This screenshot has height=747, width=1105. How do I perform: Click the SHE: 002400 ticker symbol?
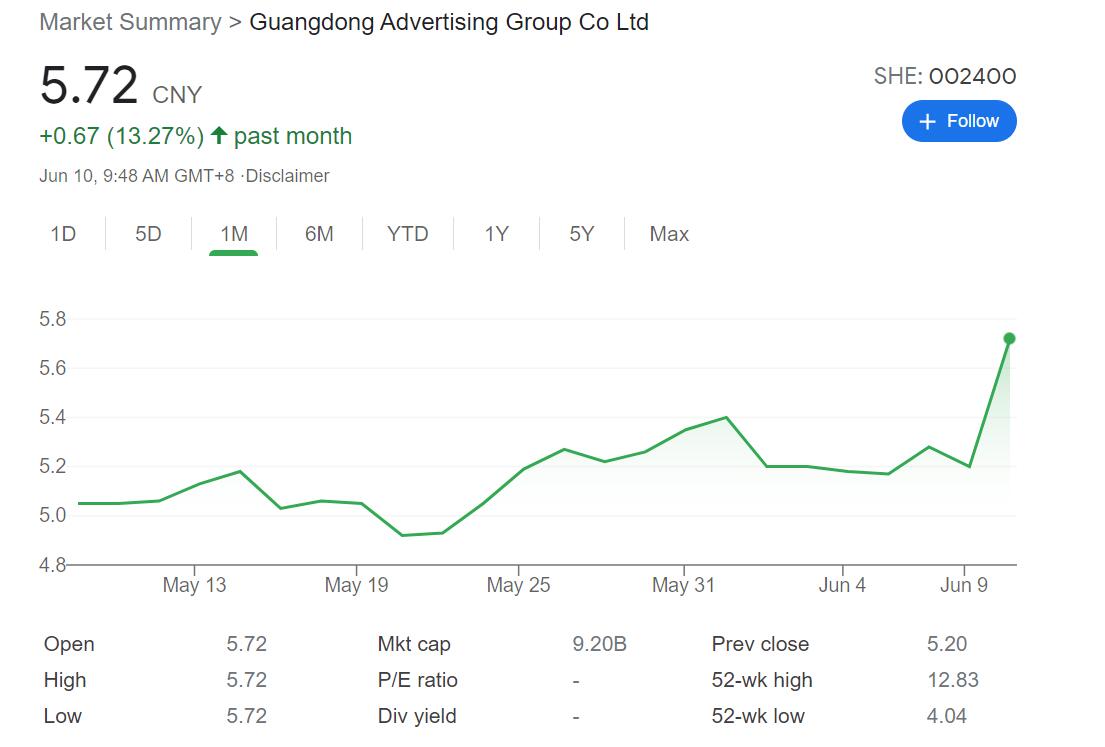click(x=944, y=76)
